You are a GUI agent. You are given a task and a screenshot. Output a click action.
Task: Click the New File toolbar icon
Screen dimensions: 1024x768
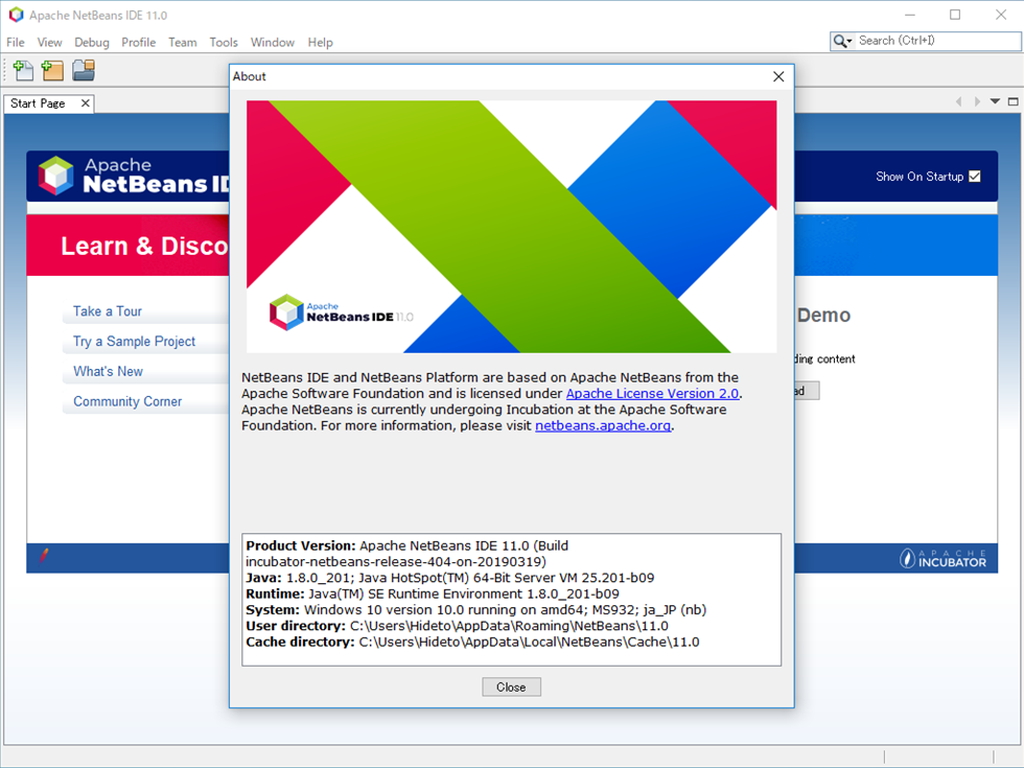[22, 70]
